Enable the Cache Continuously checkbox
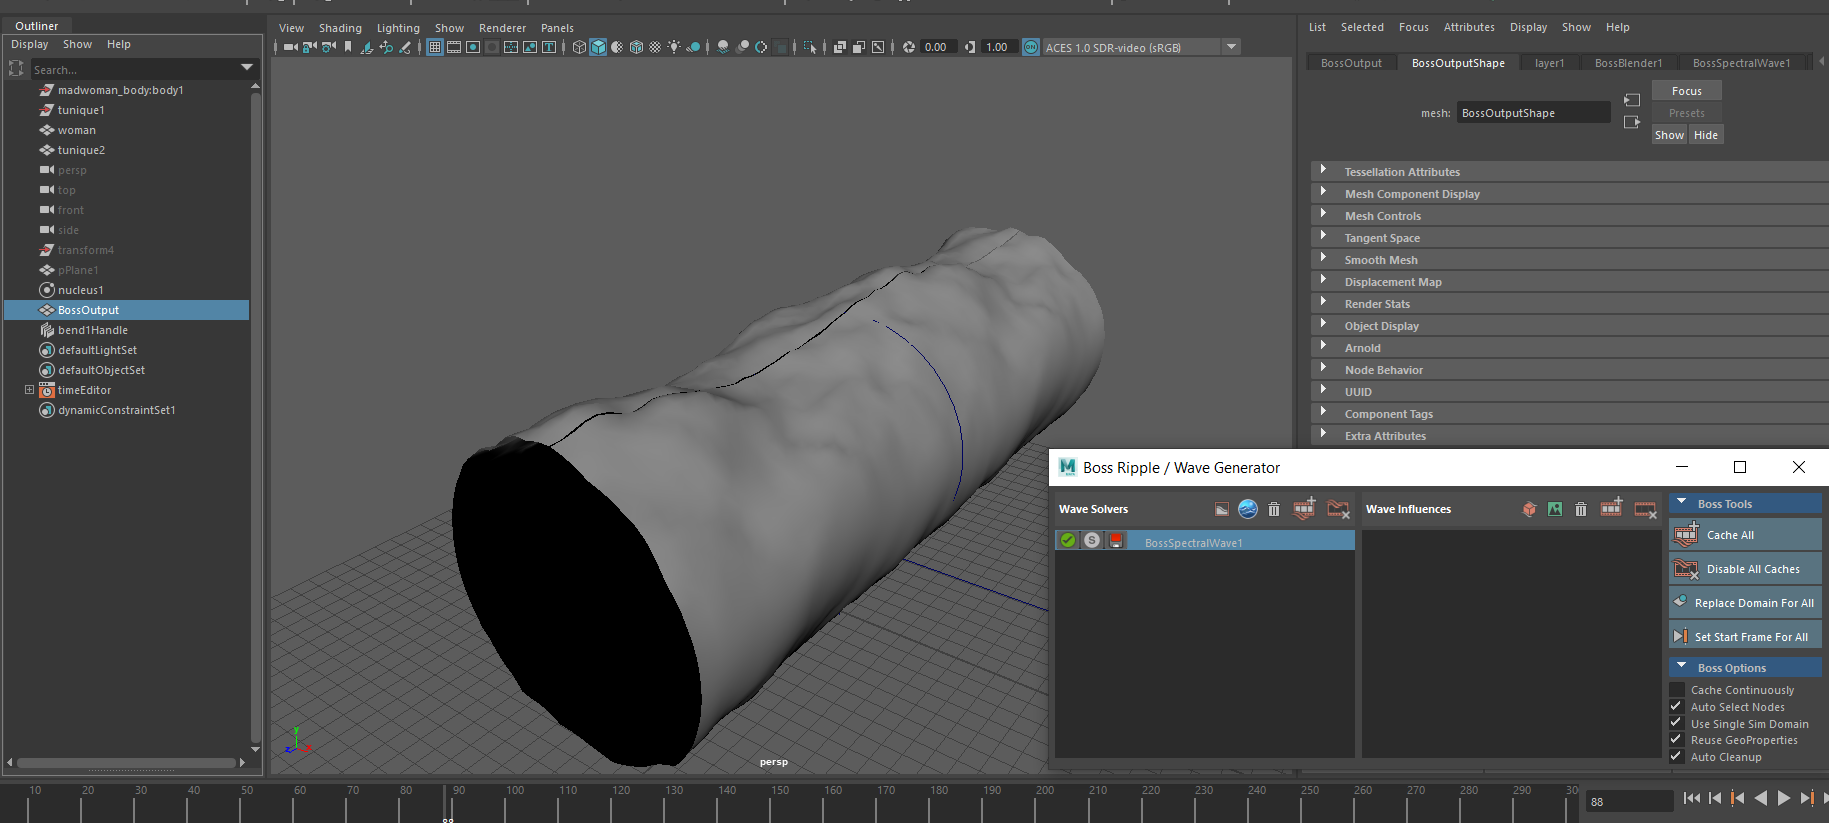Image resolution: width=1829 pixels, height=823 pixels. [x=1677, y=690]
